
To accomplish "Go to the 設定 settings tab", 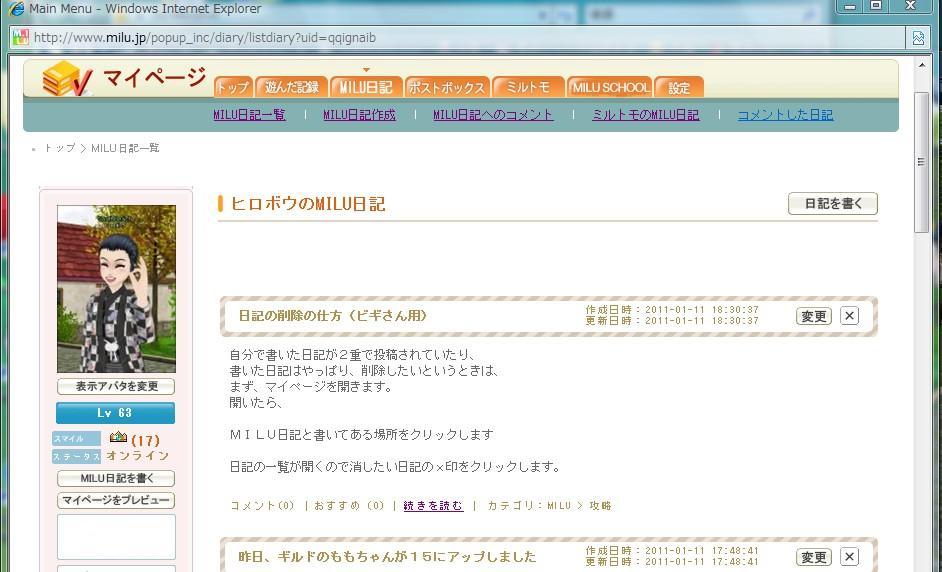I will point(679,88).
